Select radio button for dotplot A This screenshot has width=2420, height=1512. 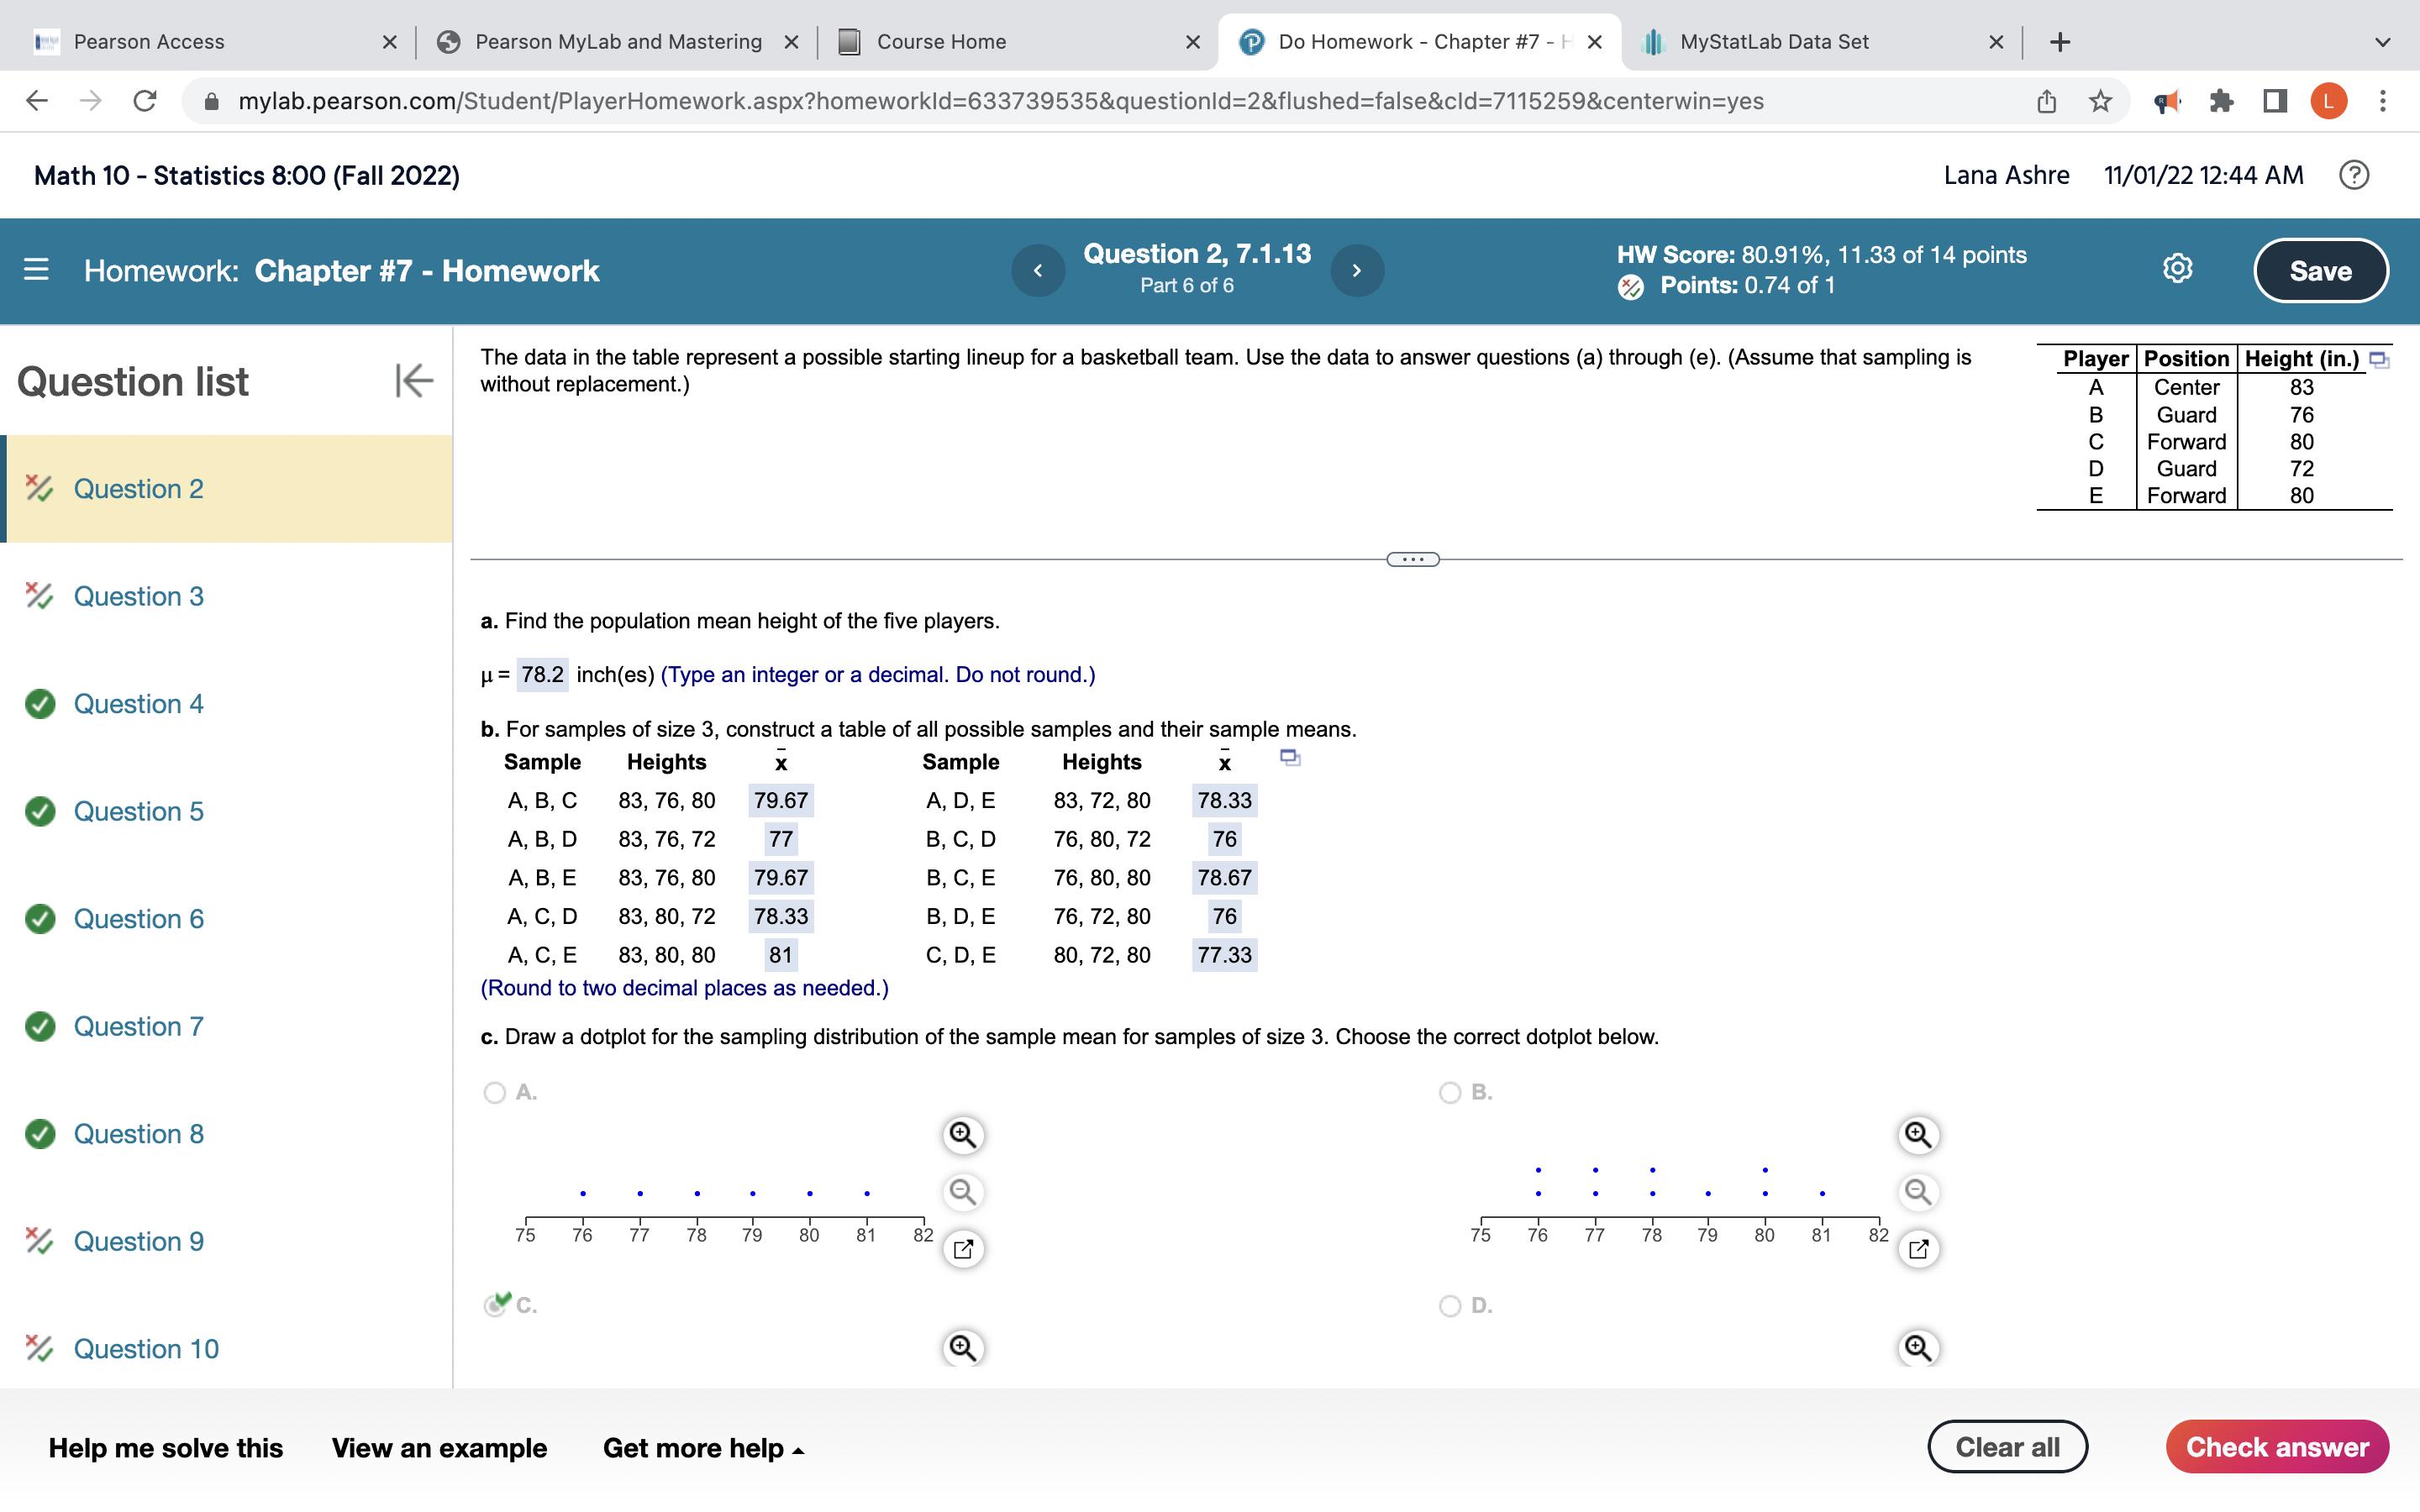pyautogui.click(x=495, y=1092)
